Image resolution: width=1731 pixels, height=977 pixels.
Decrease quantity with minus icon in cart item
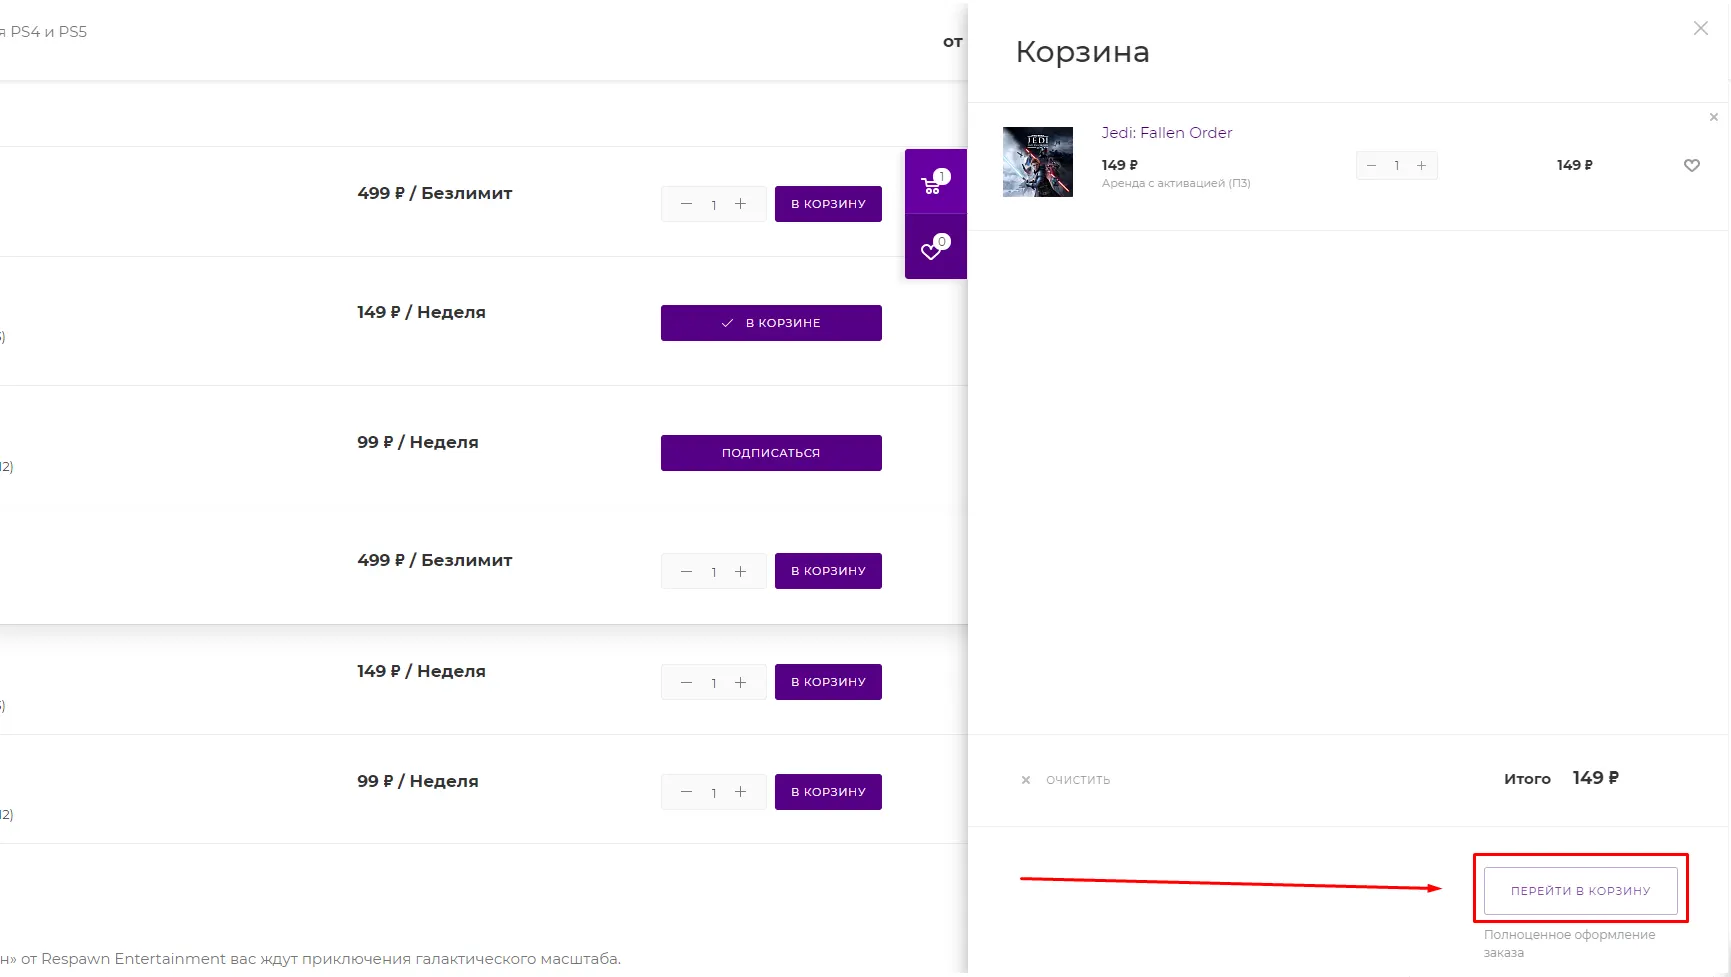pyautogui.click(x=1371, y=165)
